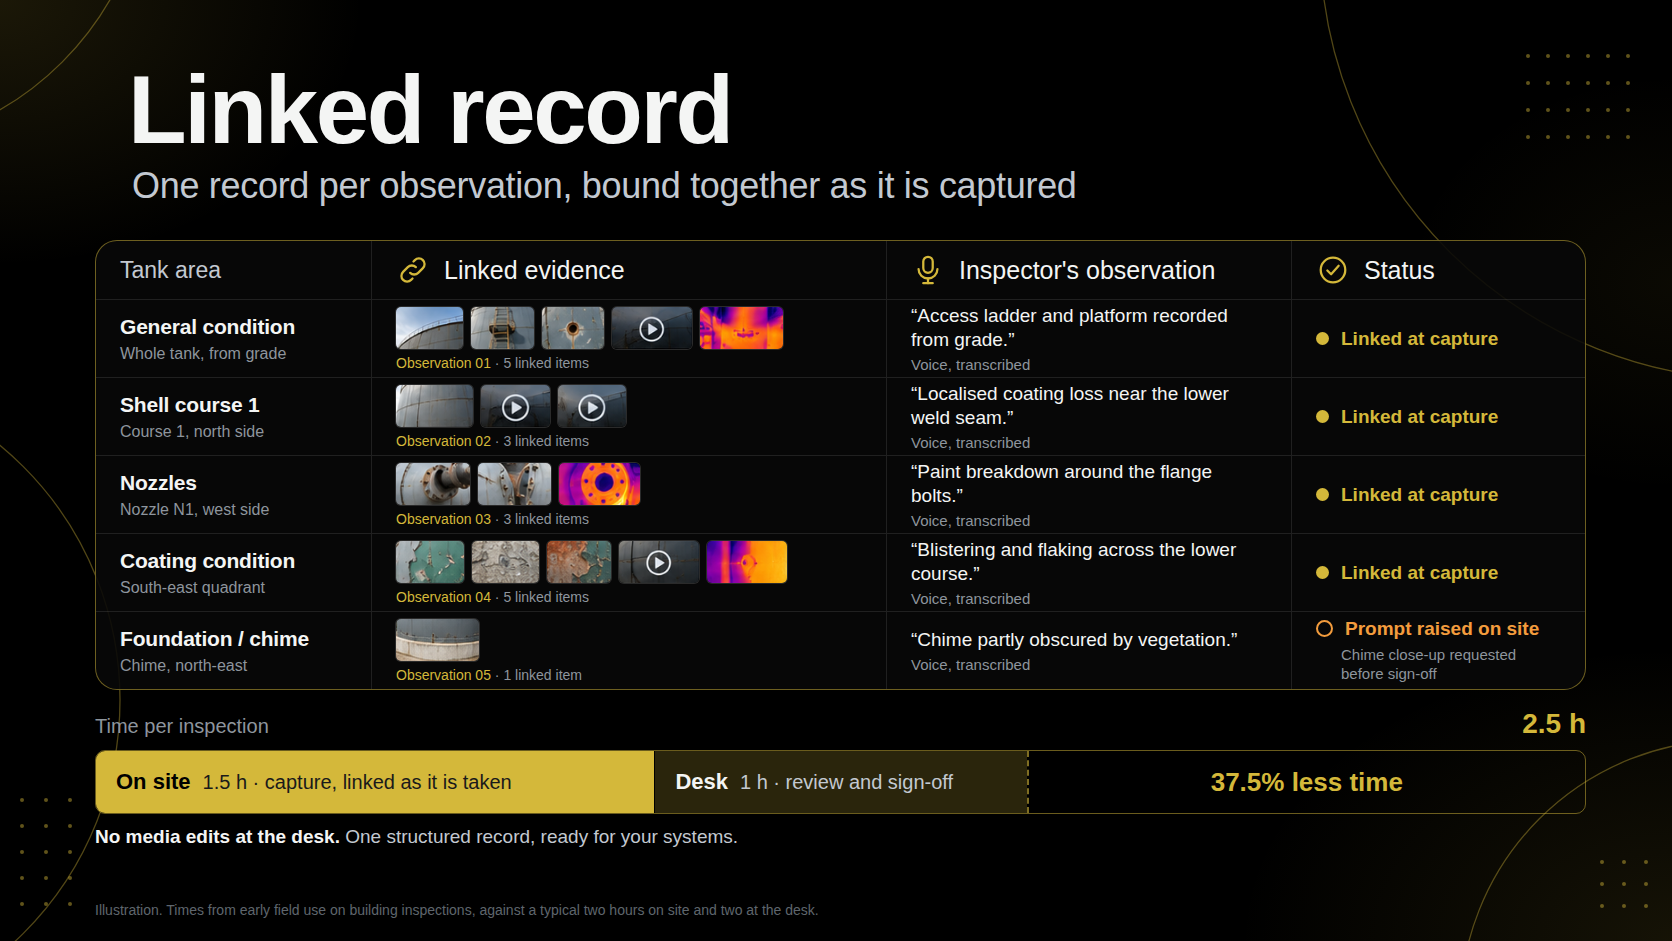
Task: Open the ladder photo in General condition
Action: pos(503,328)
